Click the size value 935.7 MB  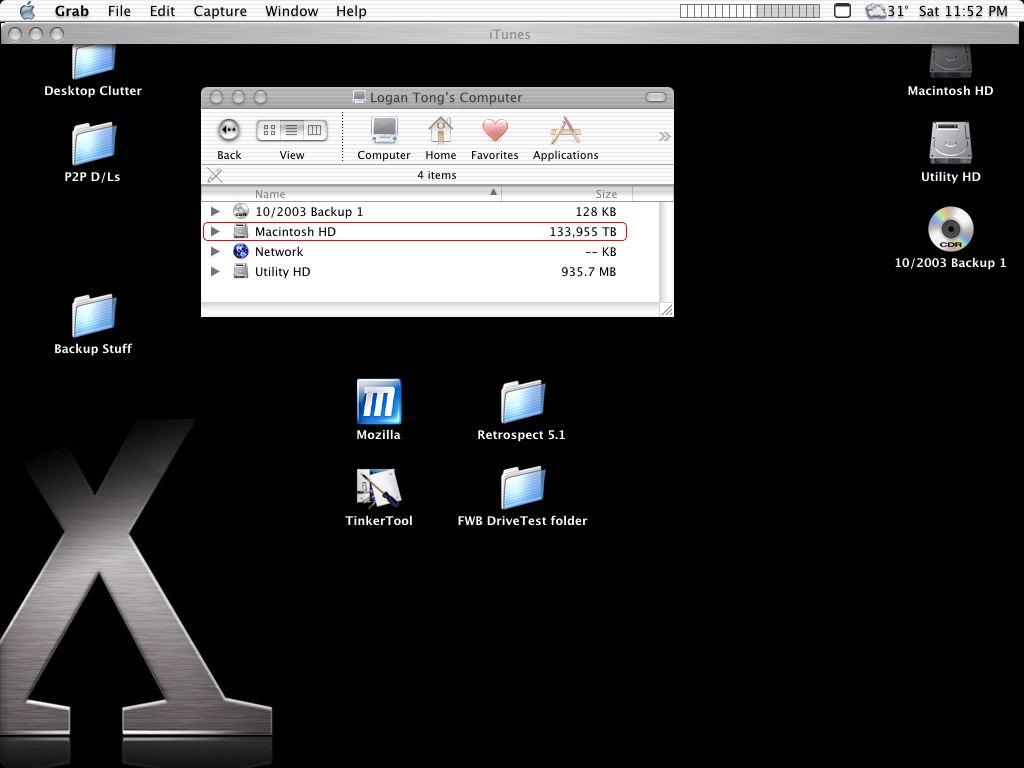click(588, 272)
